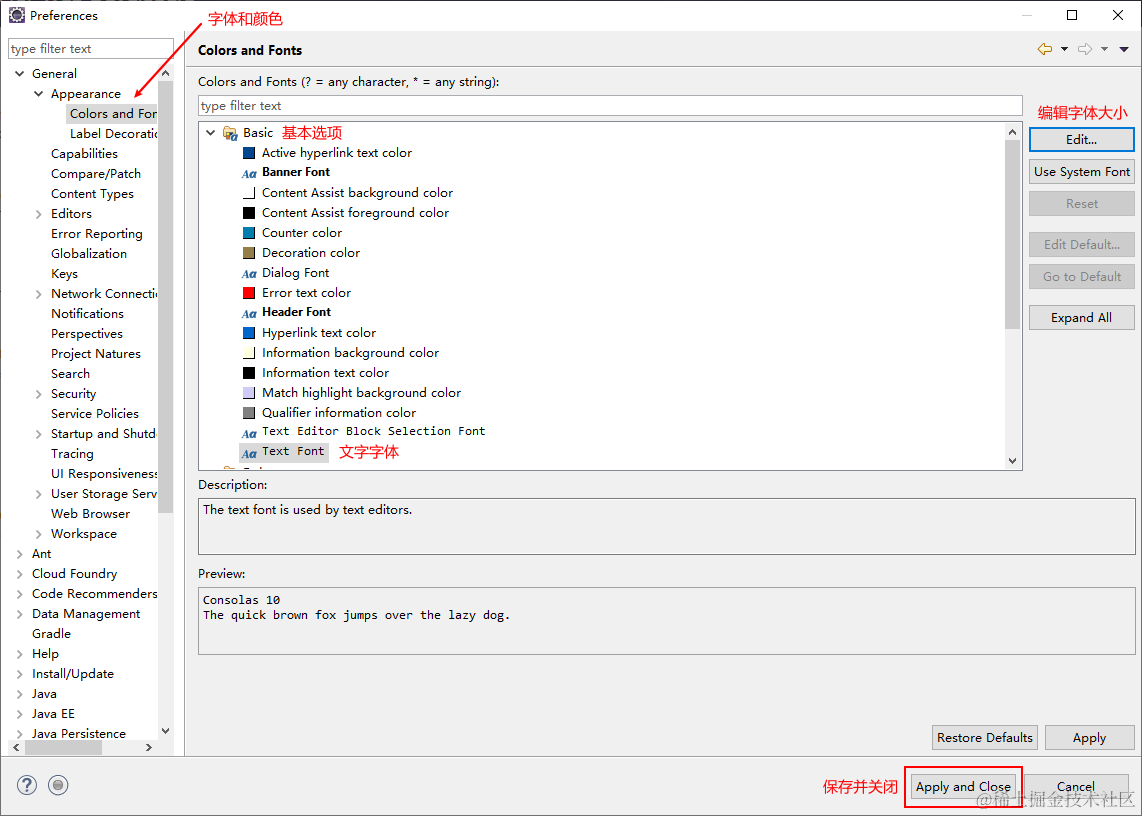The image size is (1142, 816).
Task: Open the Web Browser preference page
Action: click(90, 514)
